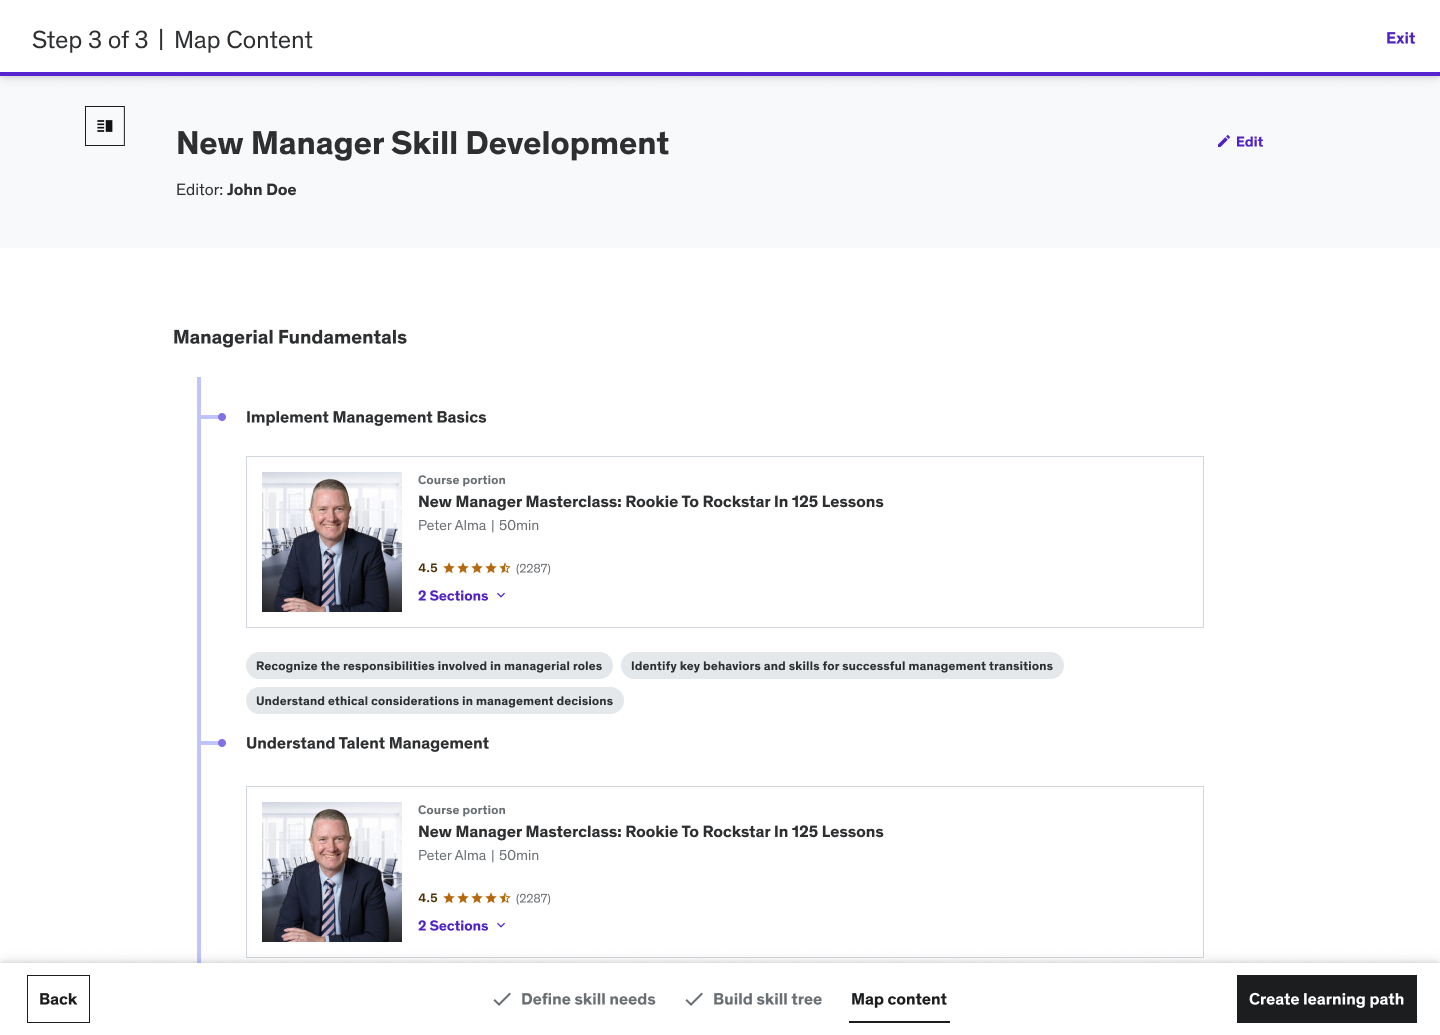Click the Back button
The width and height of the screenshot is (1440, 1035).
click(58, 999)
